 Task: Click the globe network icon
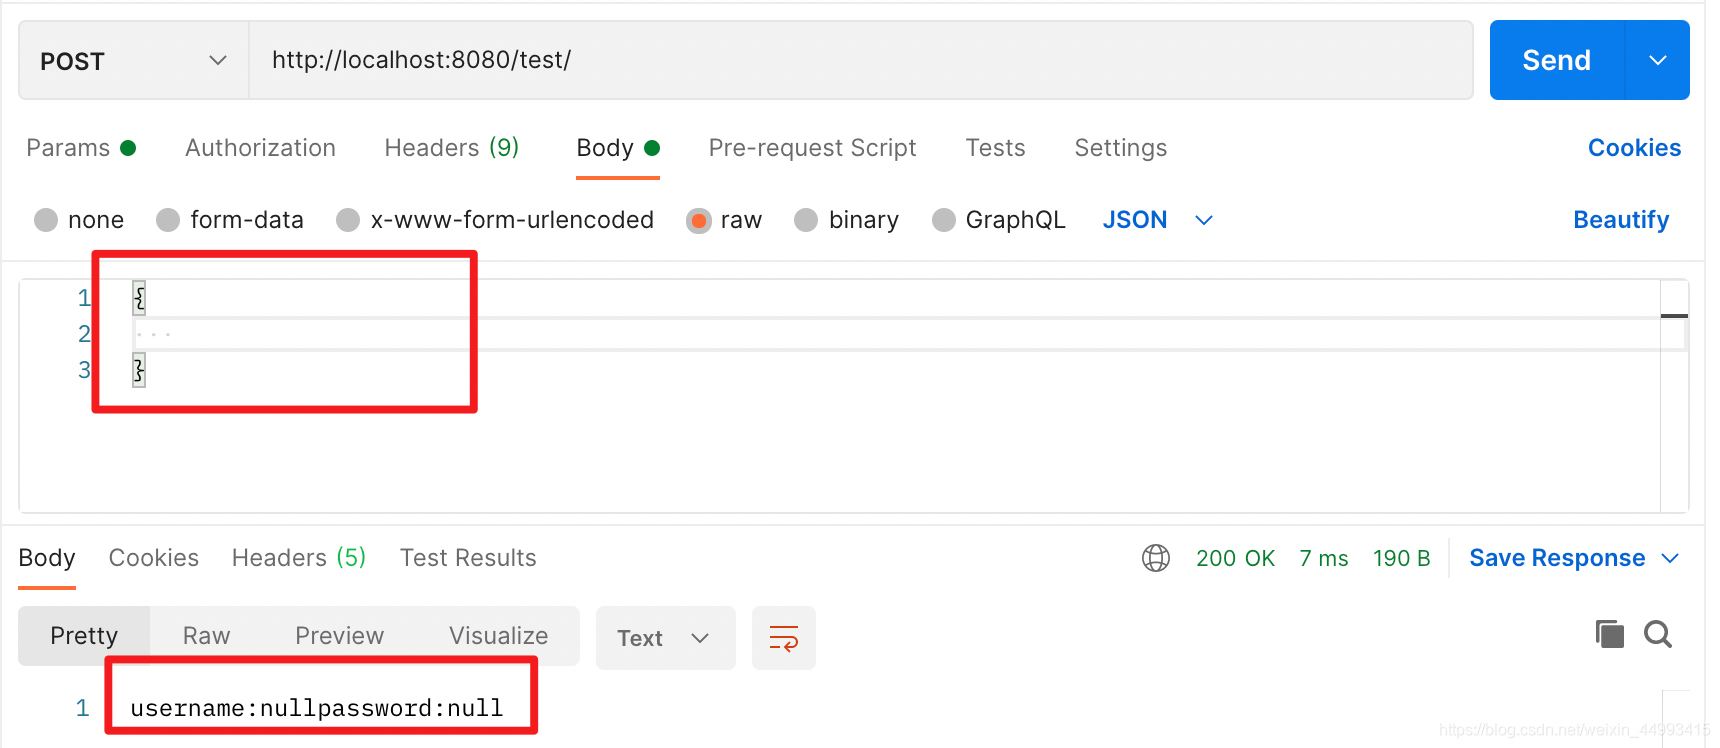point(1155,558)
